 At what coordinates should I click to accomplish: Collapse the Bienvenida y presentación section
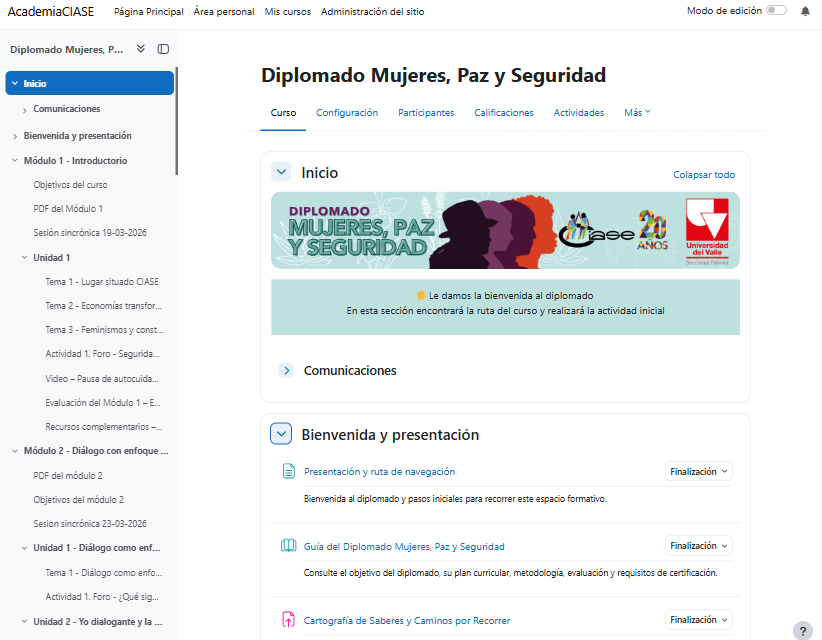281,434
